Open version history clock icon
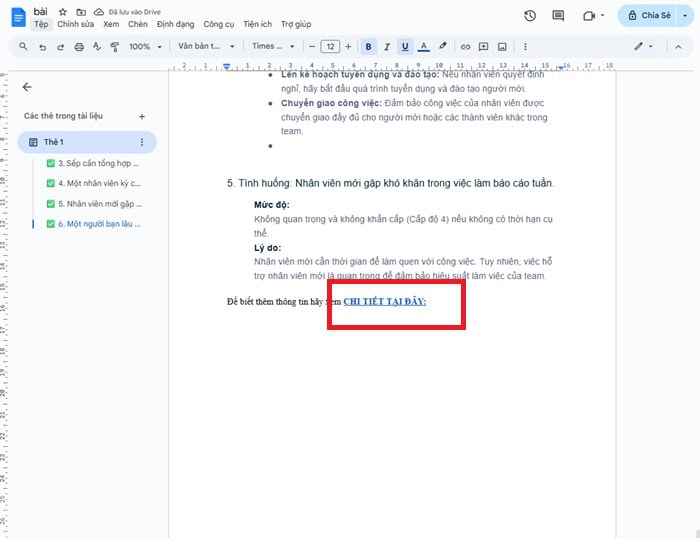The height and width of the screenshot is (538, 700). point(530,16)
